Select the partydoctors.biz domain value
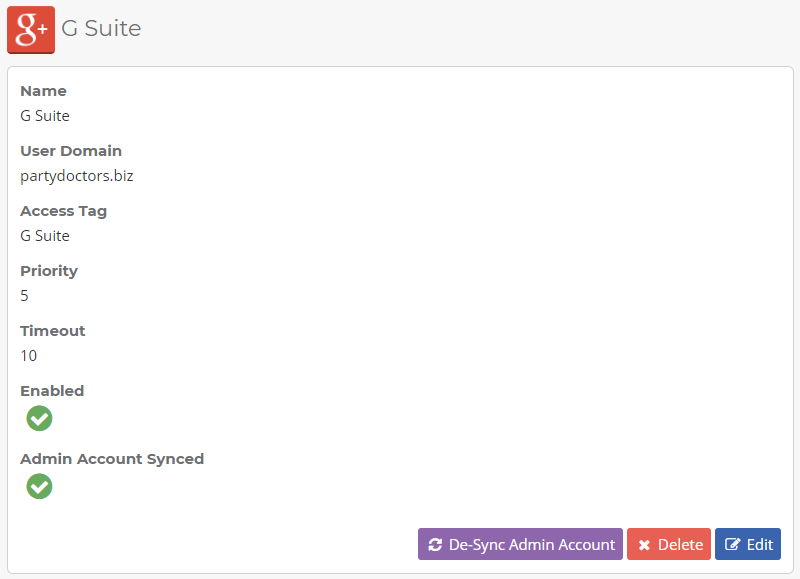Viewport: 800px width, 579px height. [x=77, y=176]
